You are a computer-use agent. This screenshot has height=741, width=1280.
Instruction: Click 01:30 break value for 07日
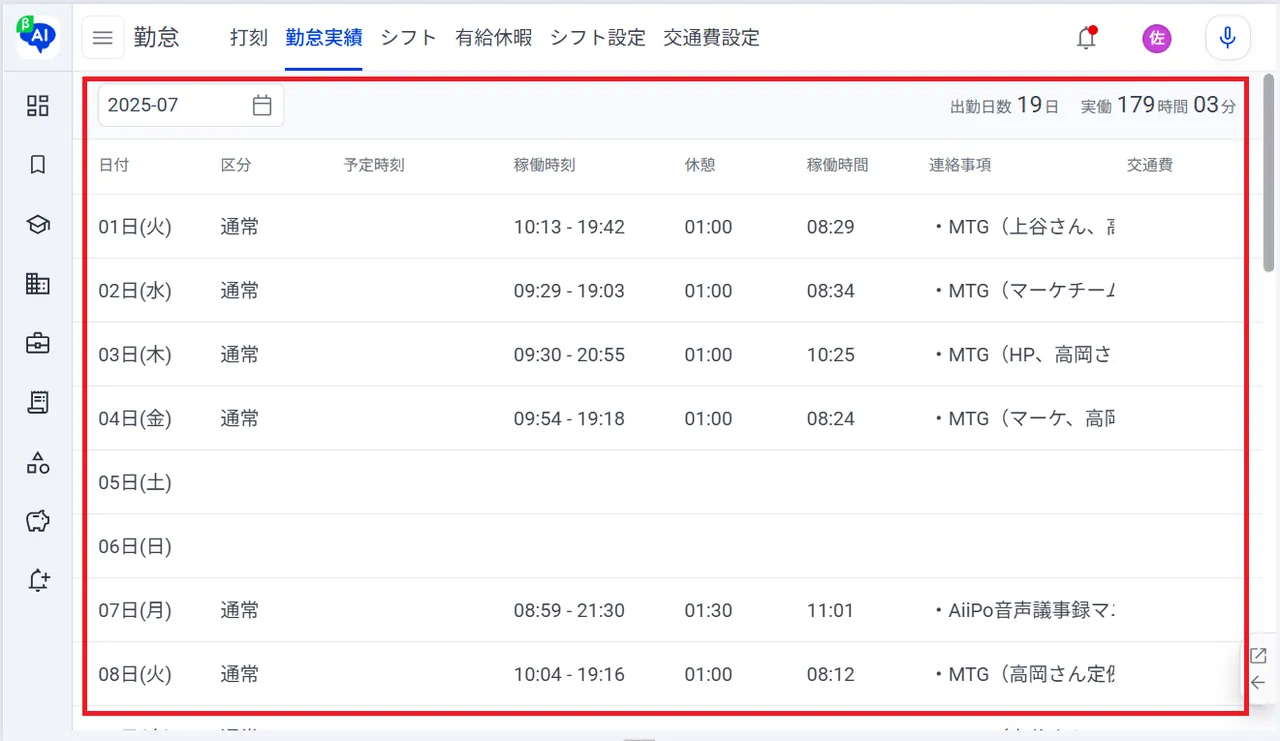tap(708, 610)
